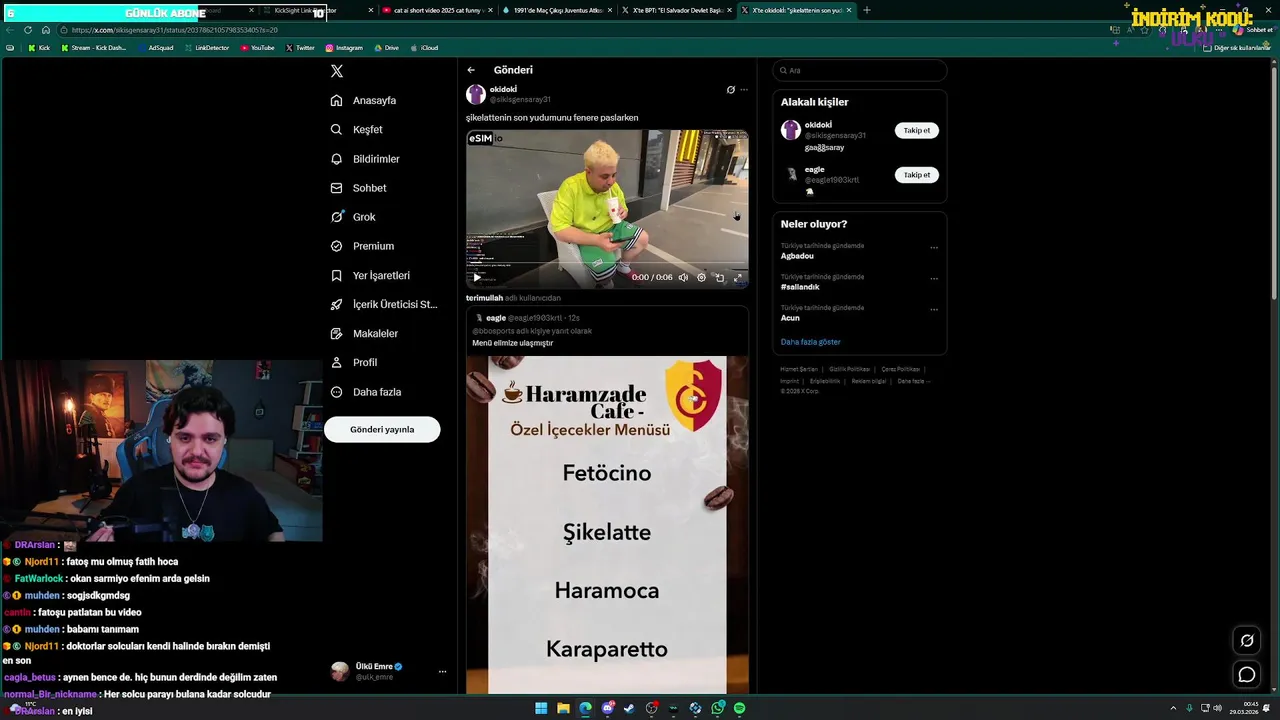
Task: Open the X logo home icon
Action: (337, 71)
